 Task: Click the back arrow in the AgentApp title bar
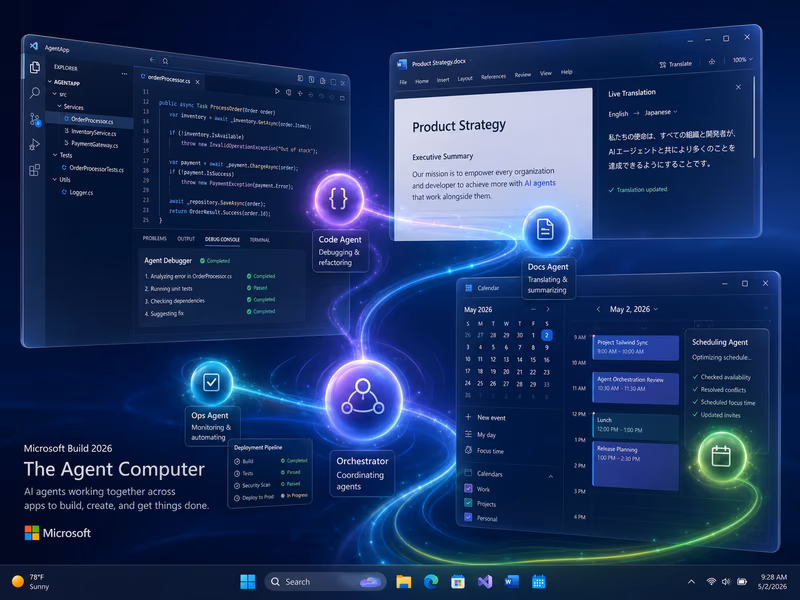(152, 60)
